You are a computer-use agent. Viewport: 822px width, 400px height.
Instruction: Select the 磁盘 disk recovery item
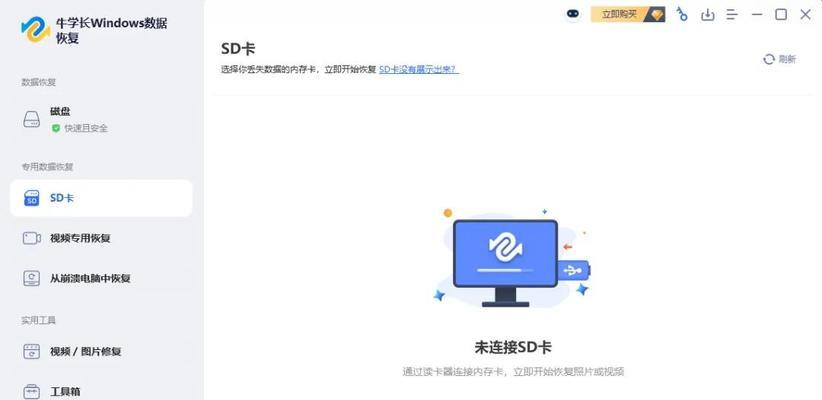pyautogui.click(x=101, y=119)
